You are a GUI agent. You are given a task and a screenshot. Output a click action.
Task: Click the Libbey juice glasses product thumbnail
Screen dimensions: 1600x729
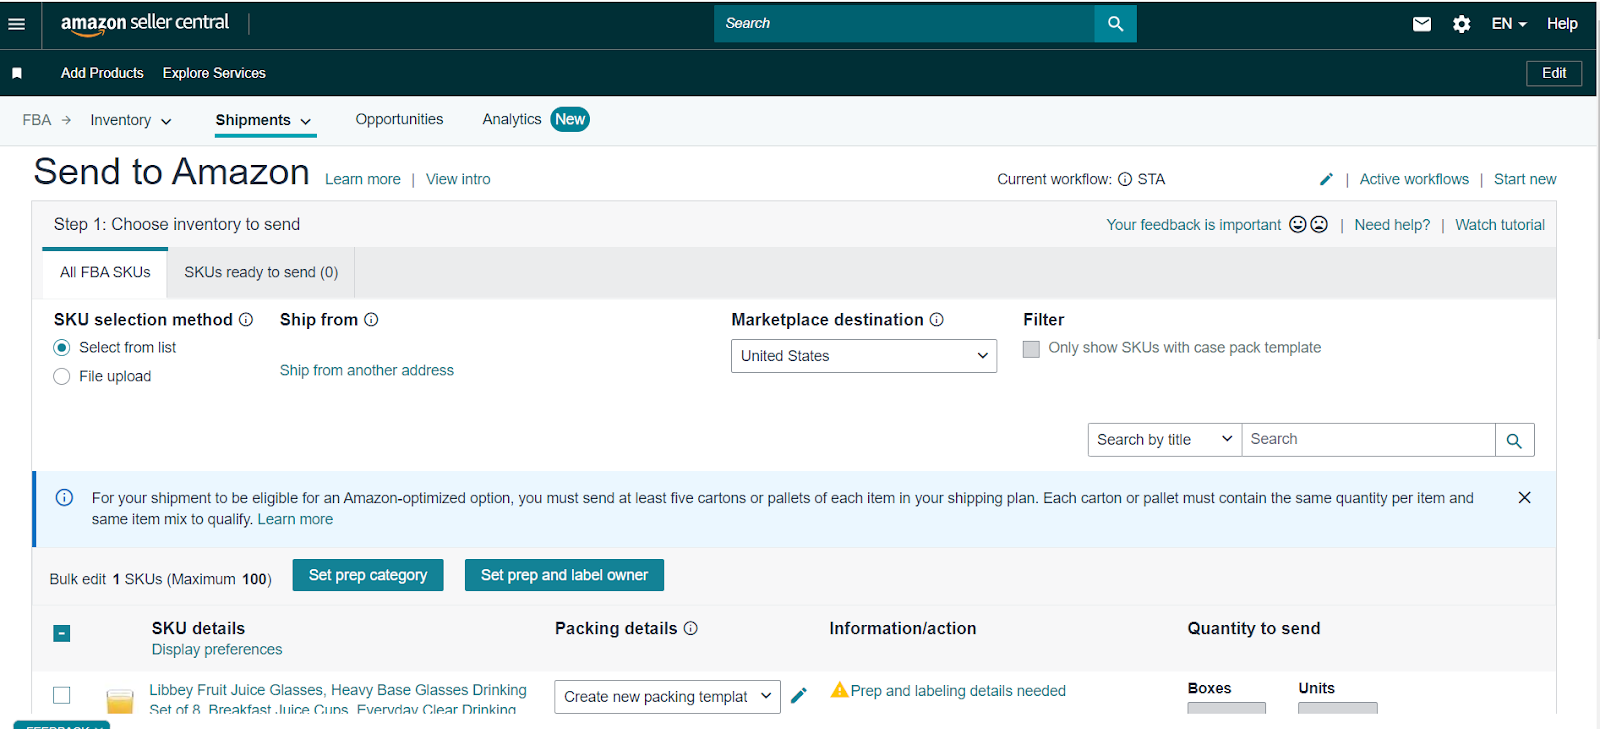coord(120,700)
